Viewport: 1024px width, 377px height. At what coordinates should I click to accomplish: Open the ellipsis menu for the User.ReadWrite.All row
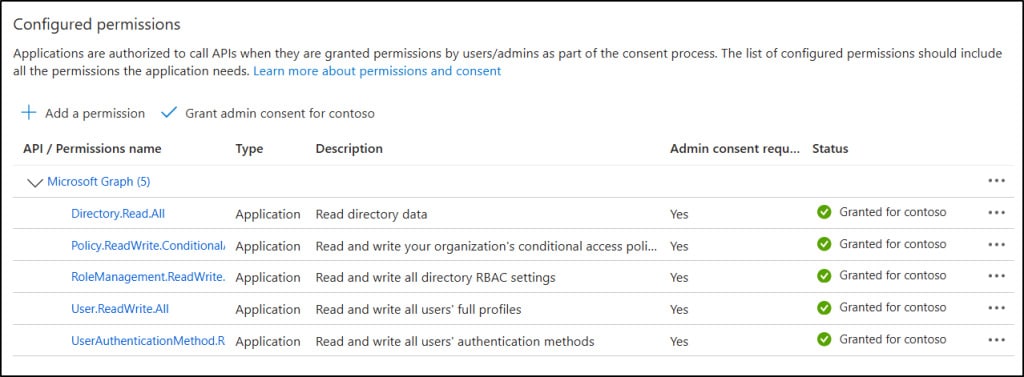[997, 308]
